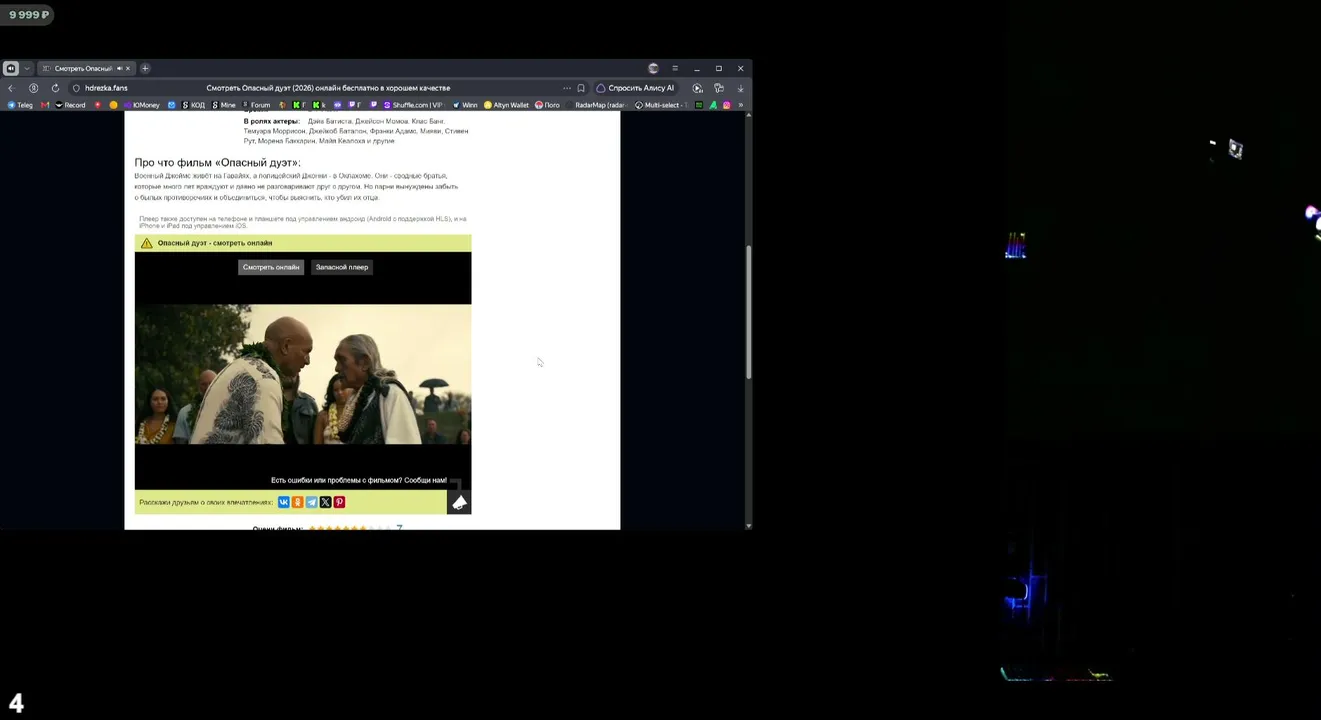Open the КОД bookmark
1321x720 pixels.
pyautogui.click(x=192, y=105)
